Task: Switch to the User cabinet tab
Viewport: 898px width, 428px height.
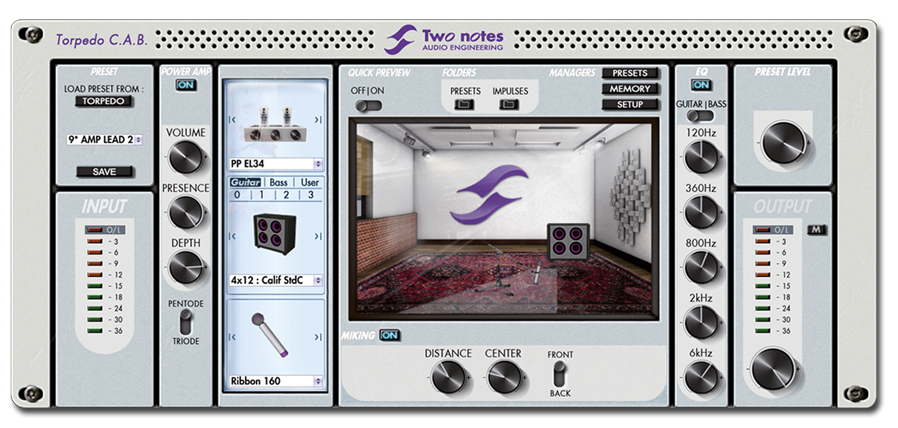Action: 310,182
